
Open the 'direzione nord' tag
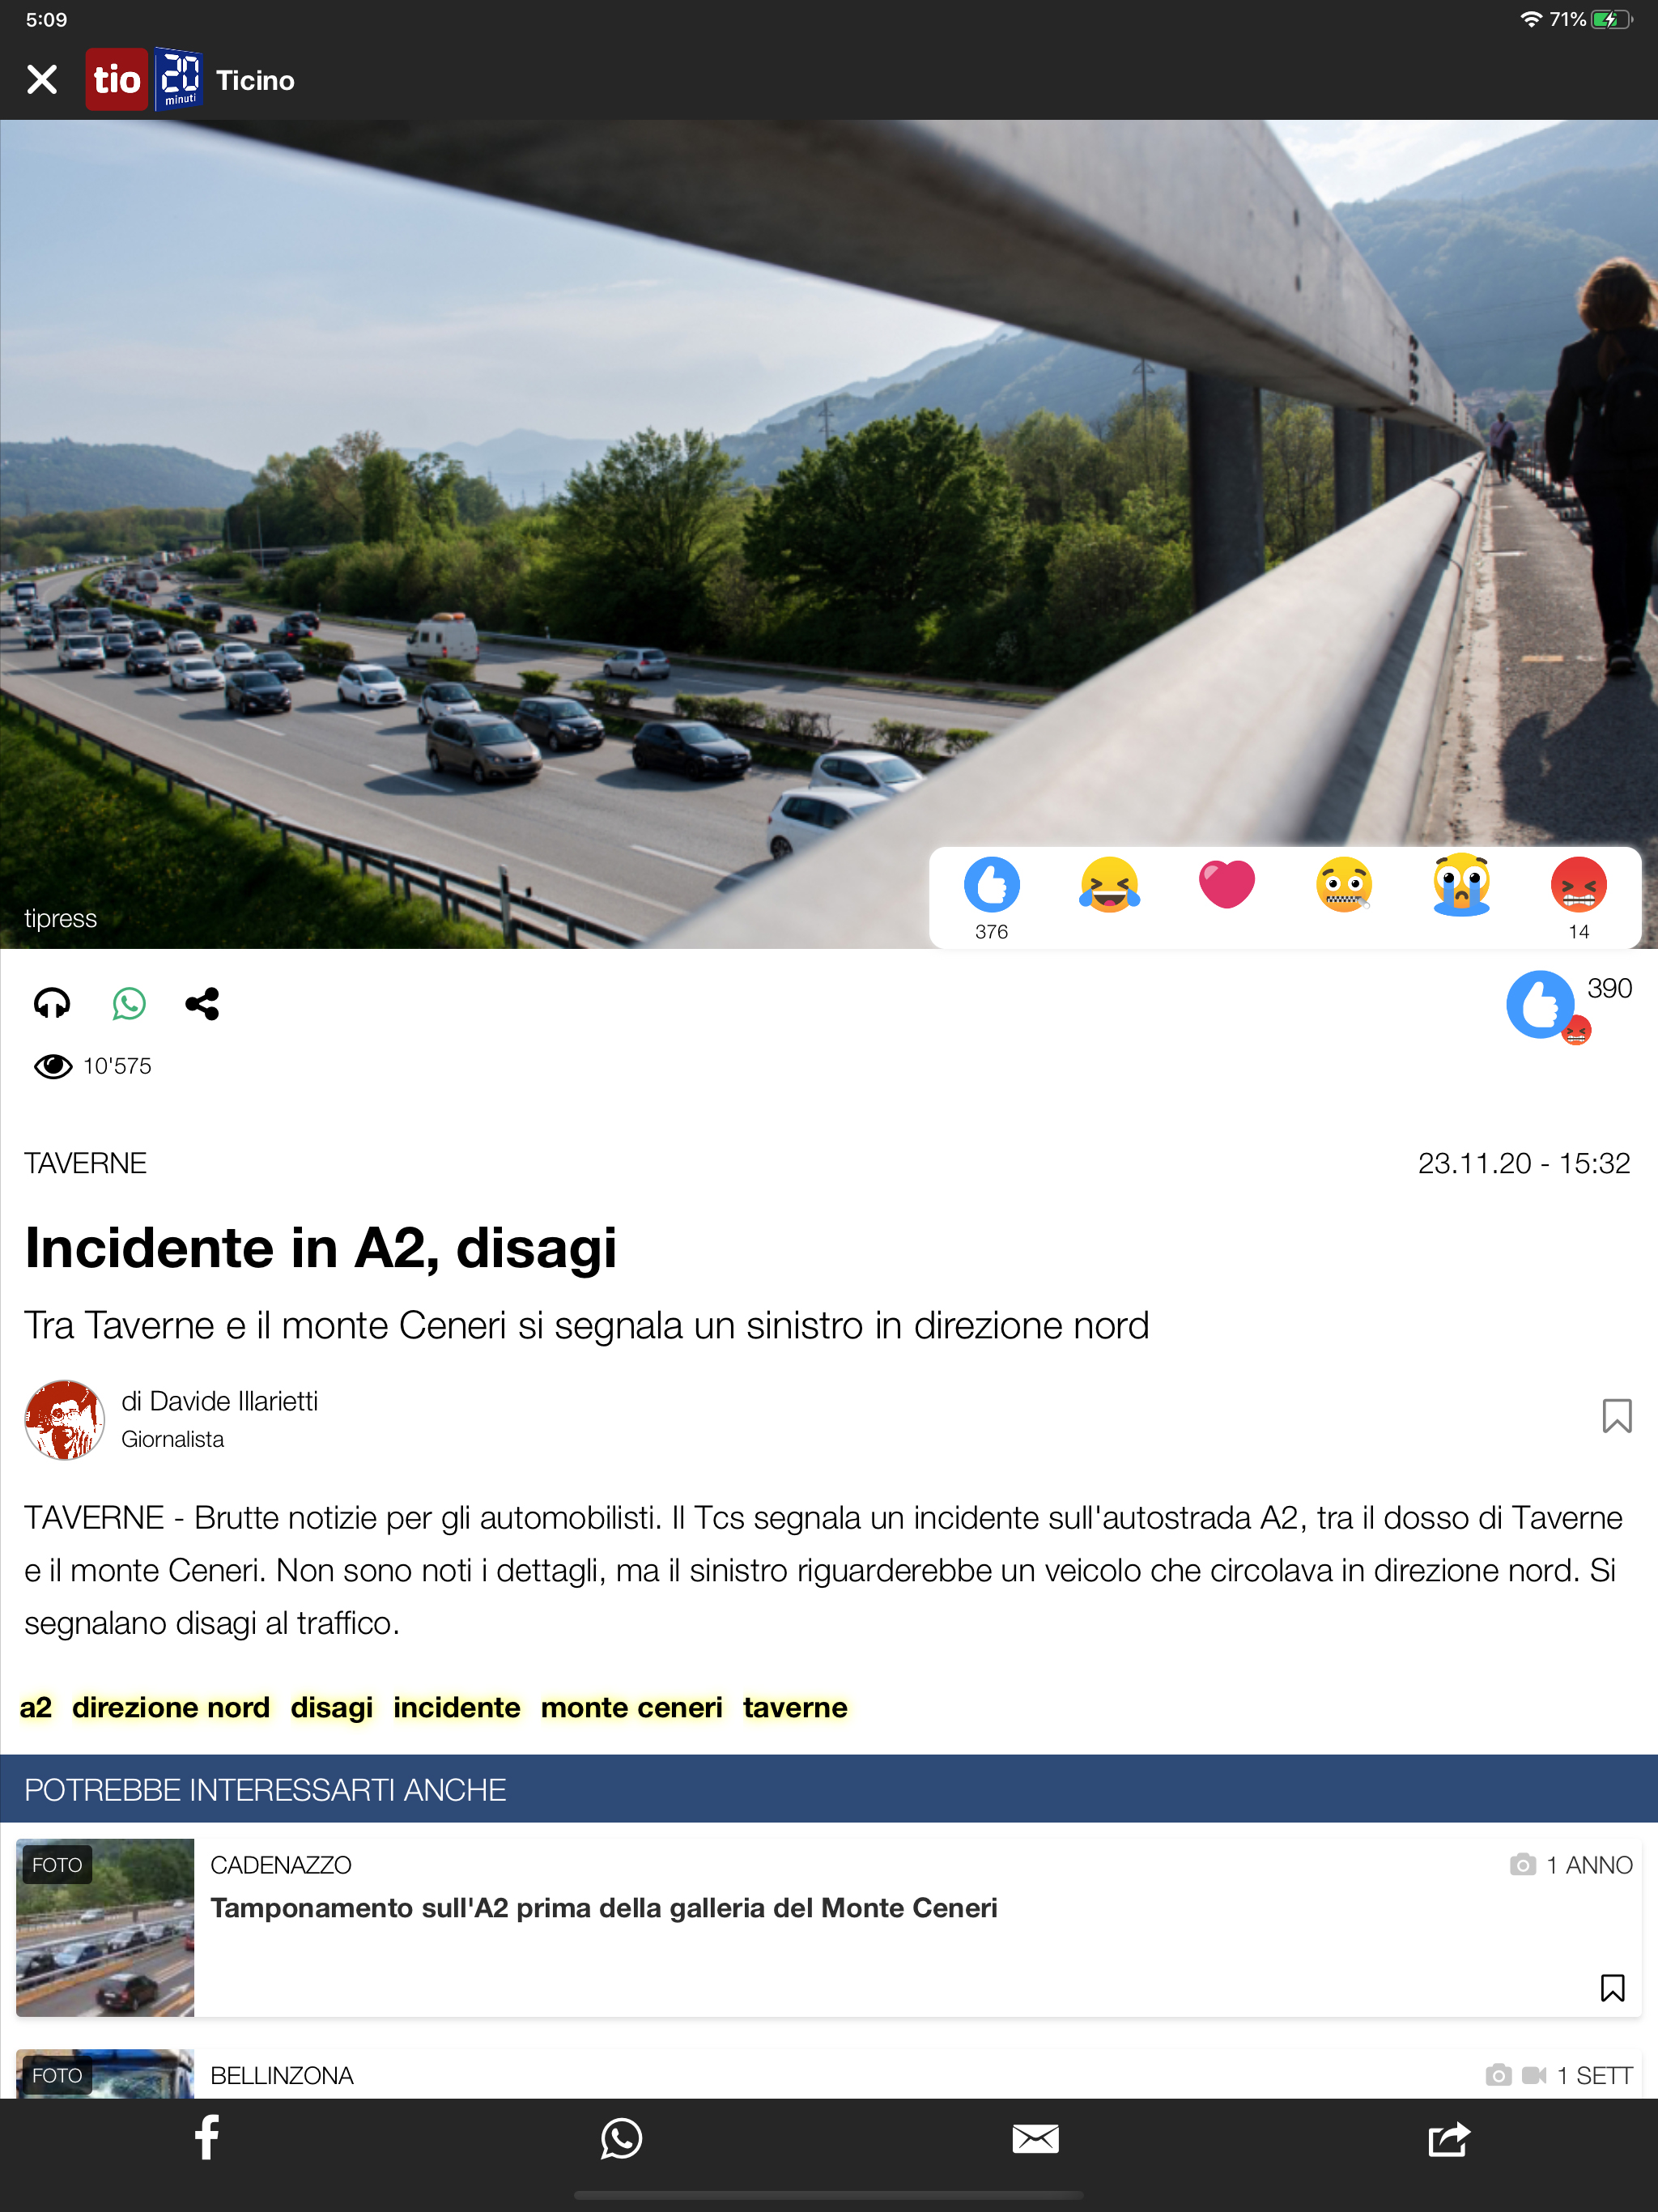click(x=171, y=1707)
